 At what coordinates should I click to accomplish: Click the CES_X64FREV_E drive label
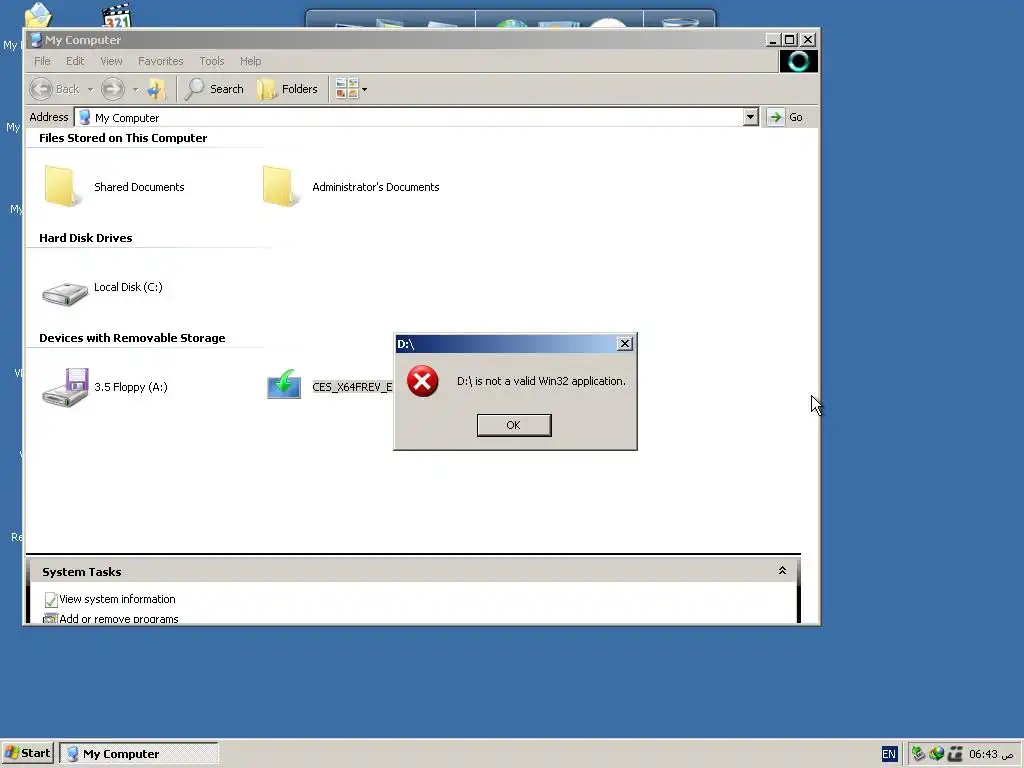pos(352,387)
